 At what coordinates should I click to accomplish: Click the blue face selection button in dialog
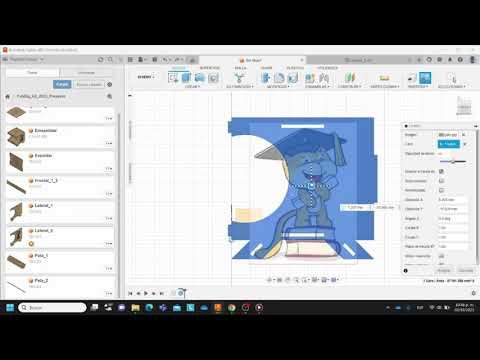point(449,144)
